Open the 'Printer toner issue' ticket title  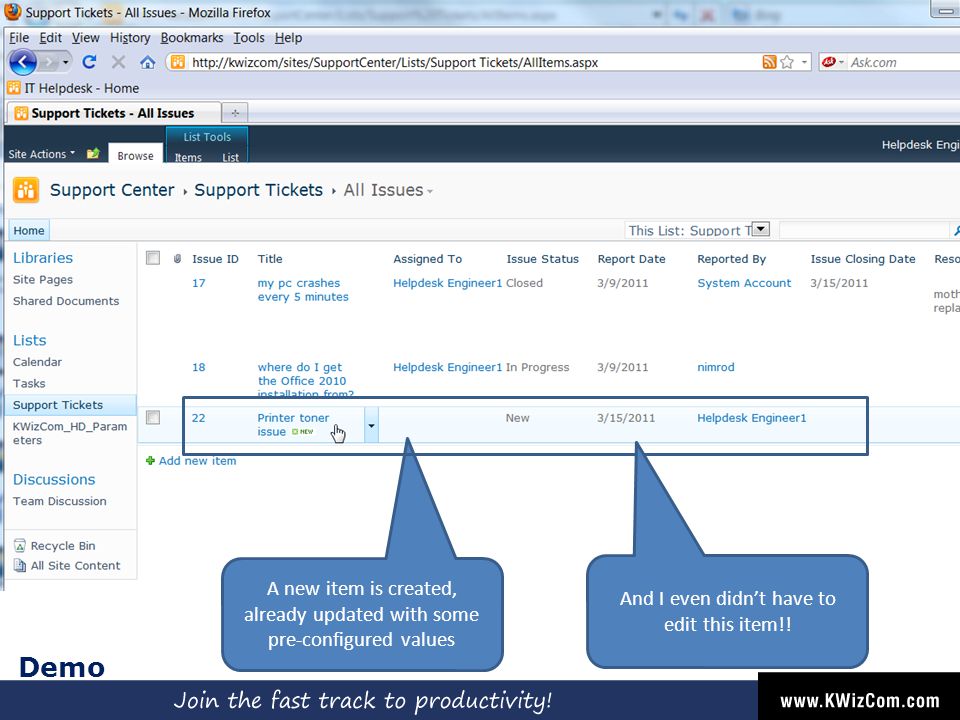[293, 424]
